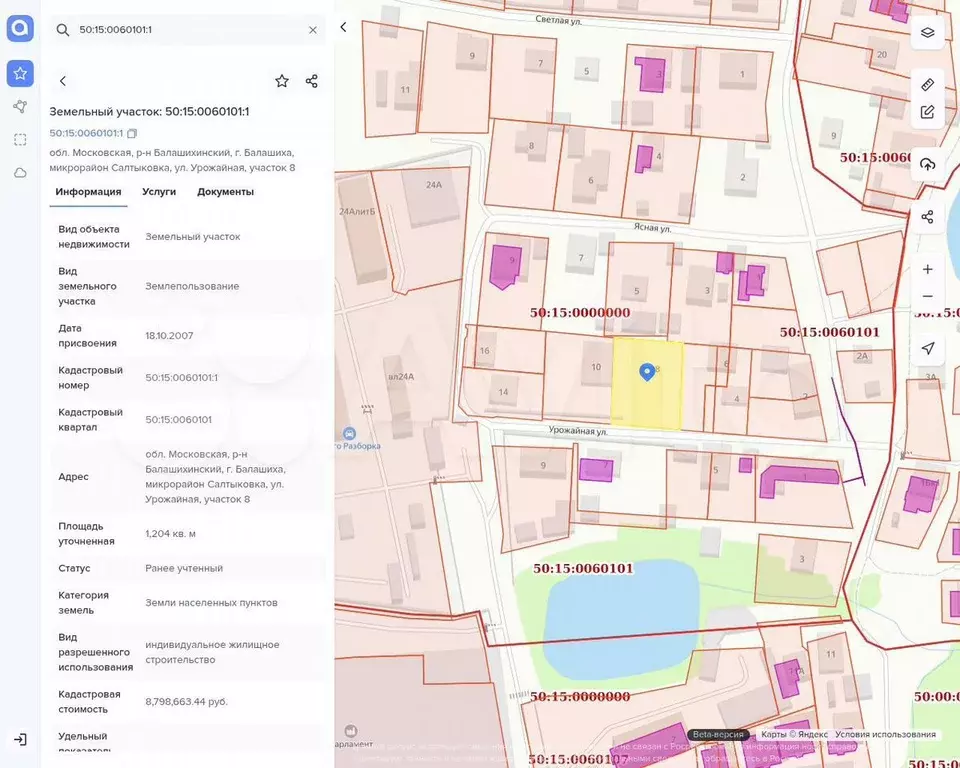This screenshot has width=960, height=768.
Task: Click the Яндекс maps attribution
Action: (x=794, y=734)
